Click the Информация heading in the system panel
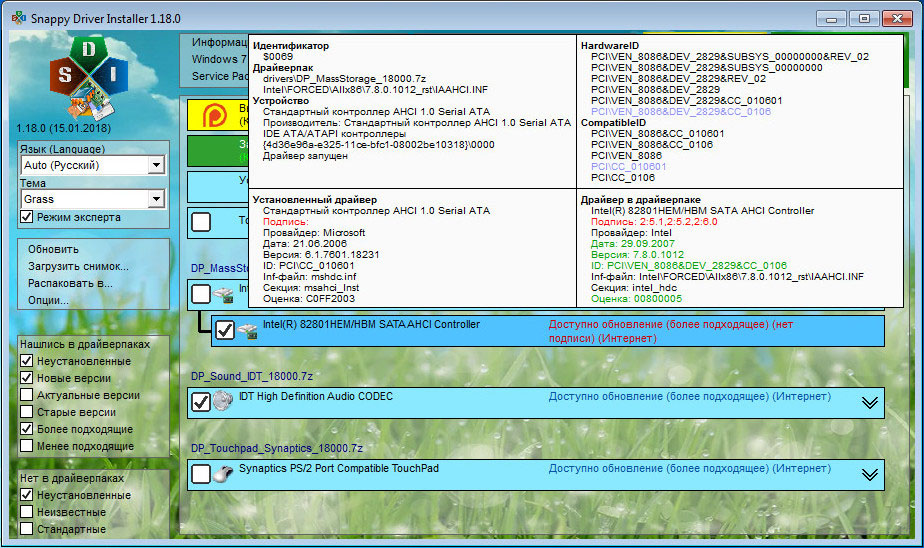924x548 pixels. click(219, 42)
